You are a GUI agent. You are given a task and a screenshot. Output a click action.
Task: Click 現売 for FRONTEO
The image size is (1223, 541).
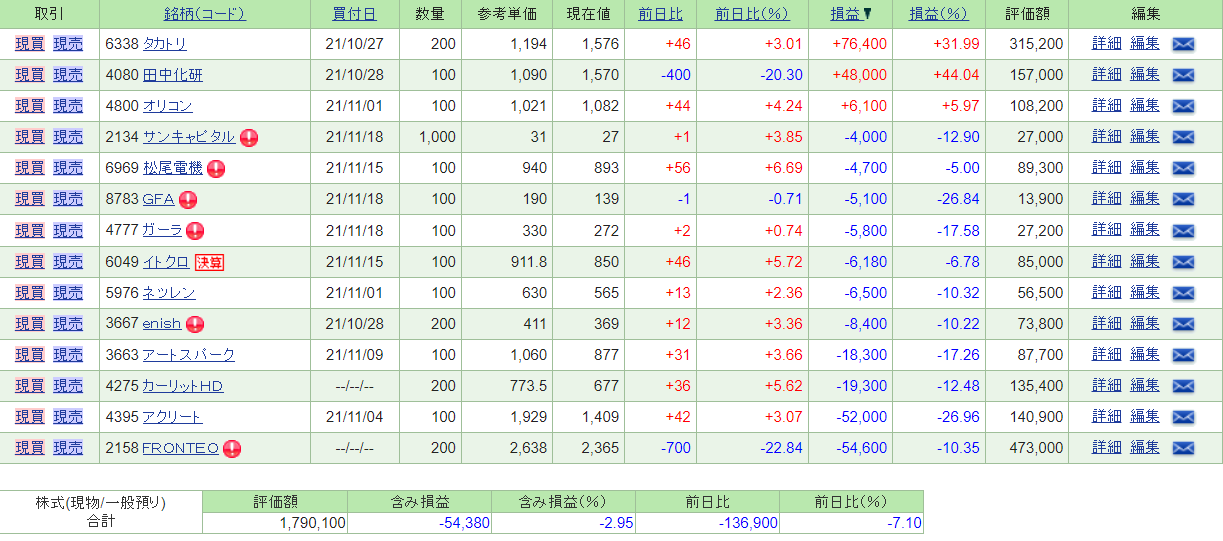68,448
